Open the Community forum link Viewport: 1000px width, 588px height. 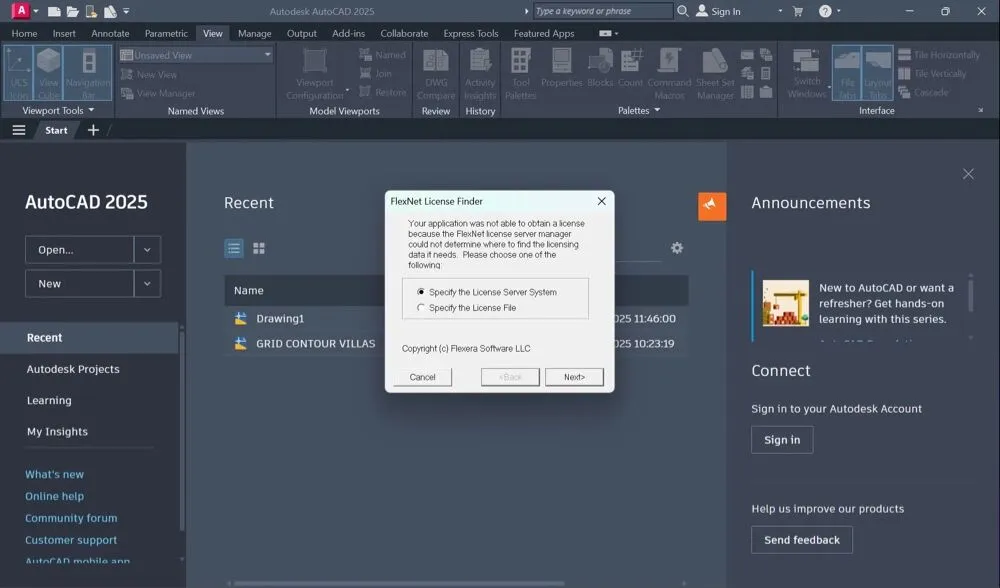click(x=71, y=518)
